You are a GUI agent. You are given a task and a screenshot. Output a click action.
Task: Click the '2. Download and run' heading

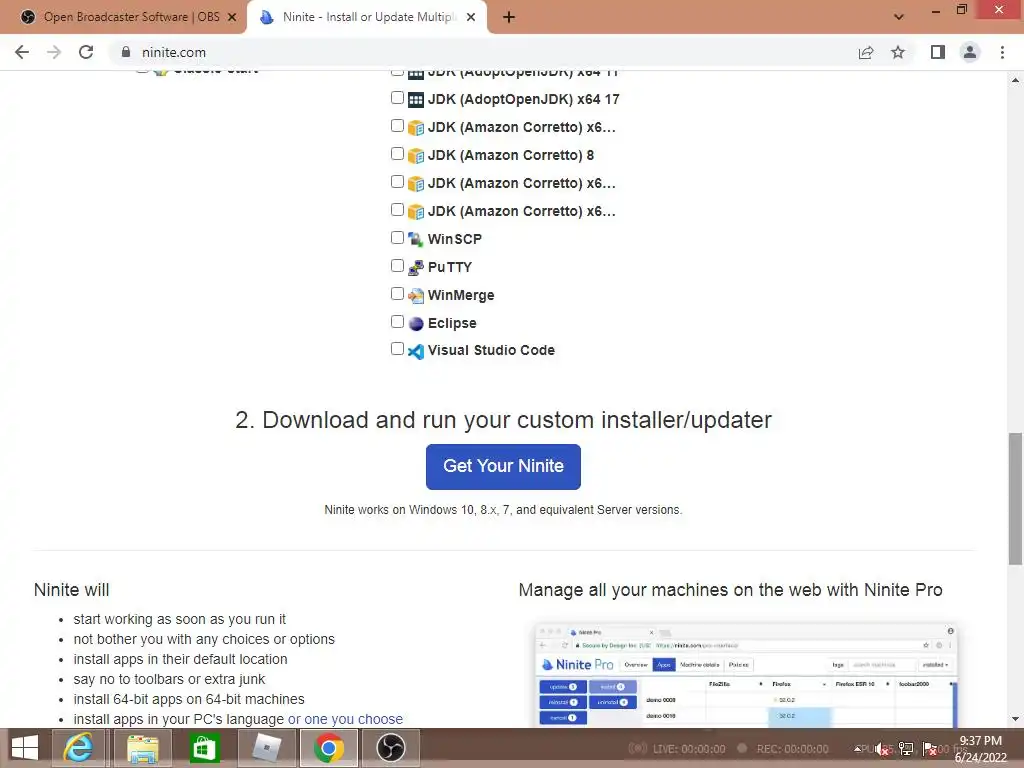(504, 420)
